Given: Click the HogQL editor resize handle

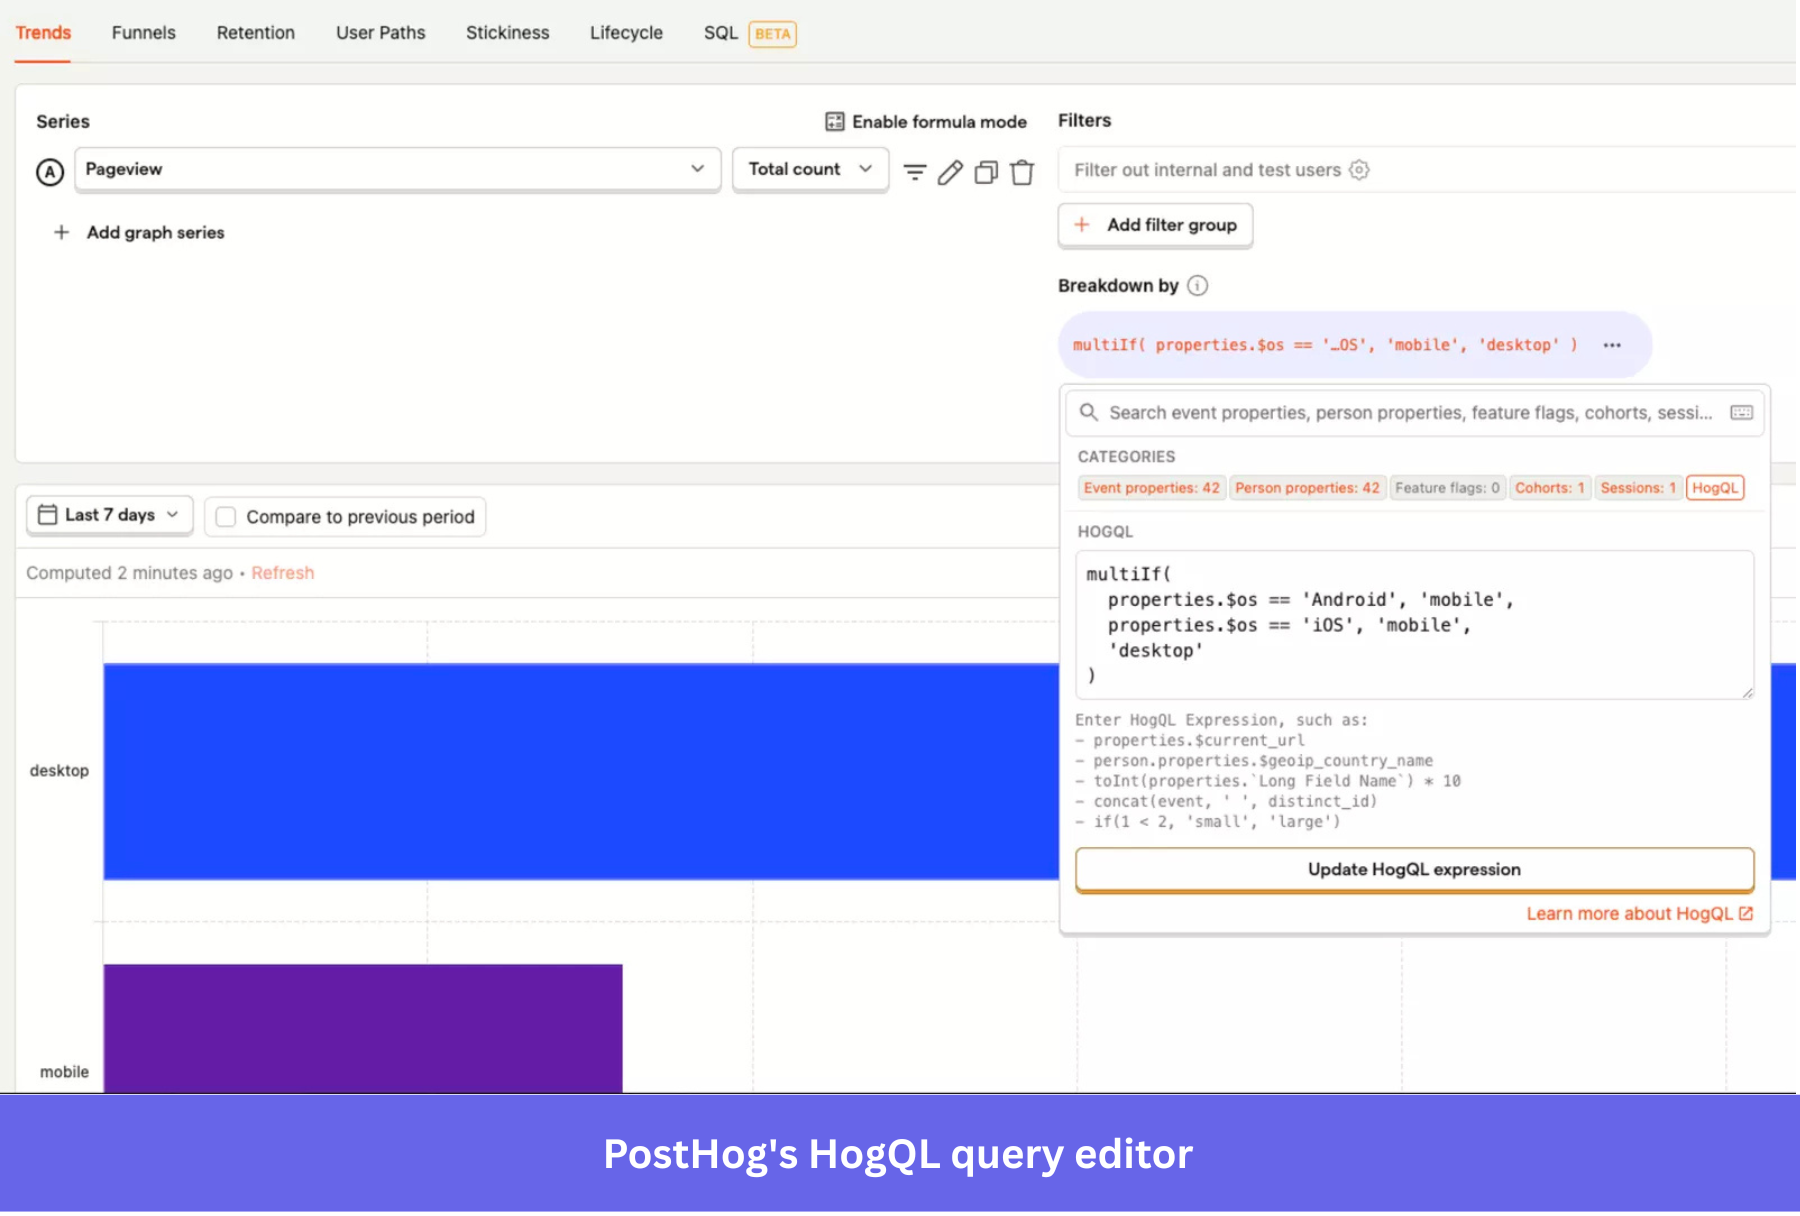Looking at the screenshot, I should click(1746, 692).
